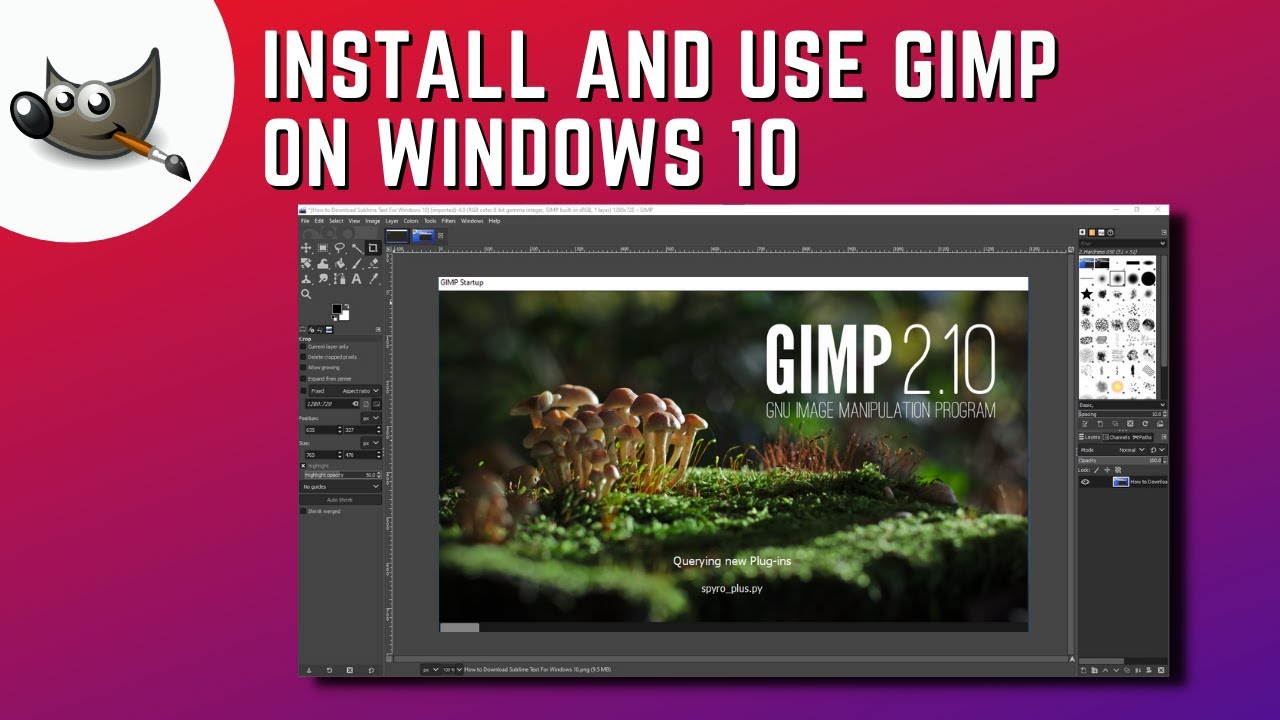Open the File menu
This screenshot has width=1280, height=720.
pos(305,221)
